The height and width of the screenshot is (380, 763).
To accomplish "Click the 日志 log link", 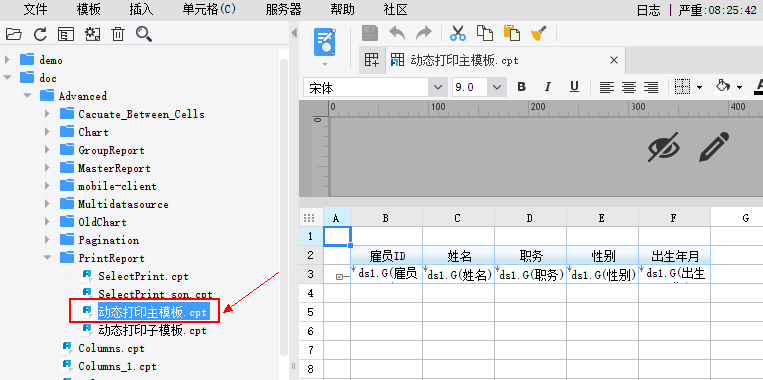I will coord(648,10).
